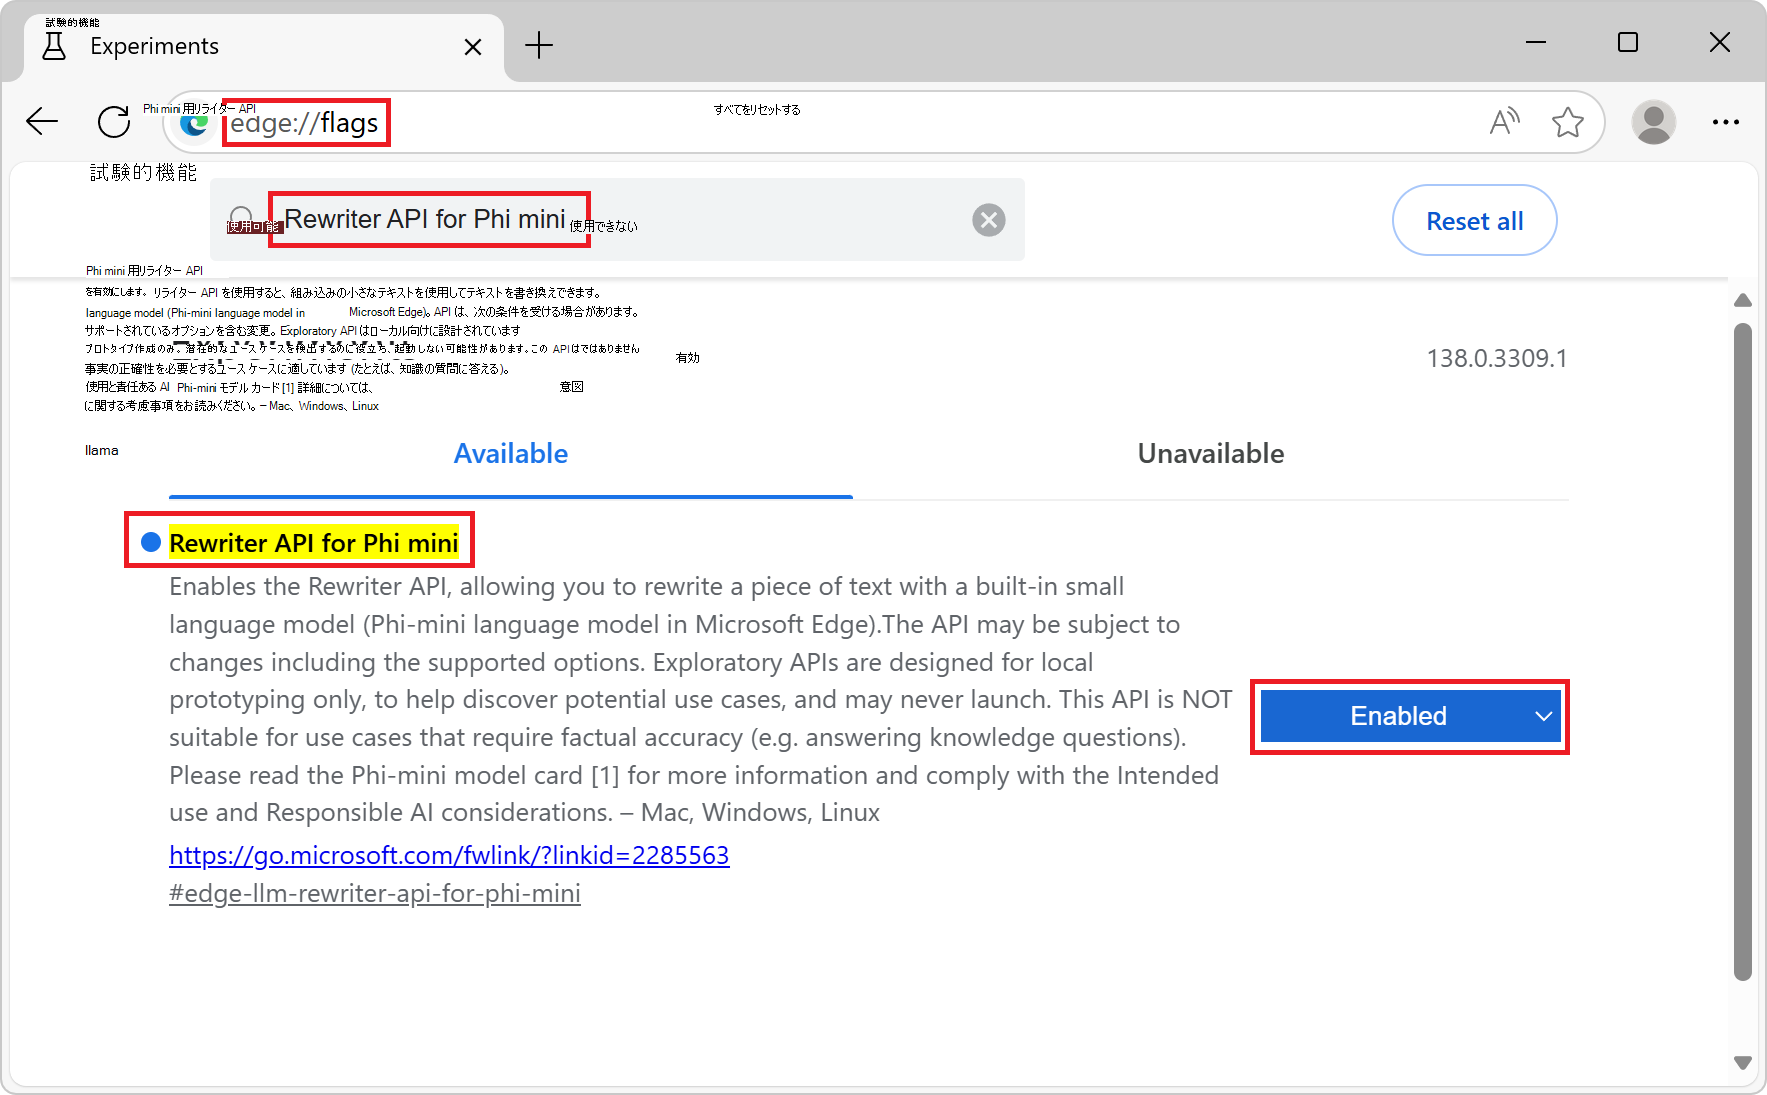Go back using the back arrow
Screen dimensions: 1767x1095
click(x=42, y=122)
